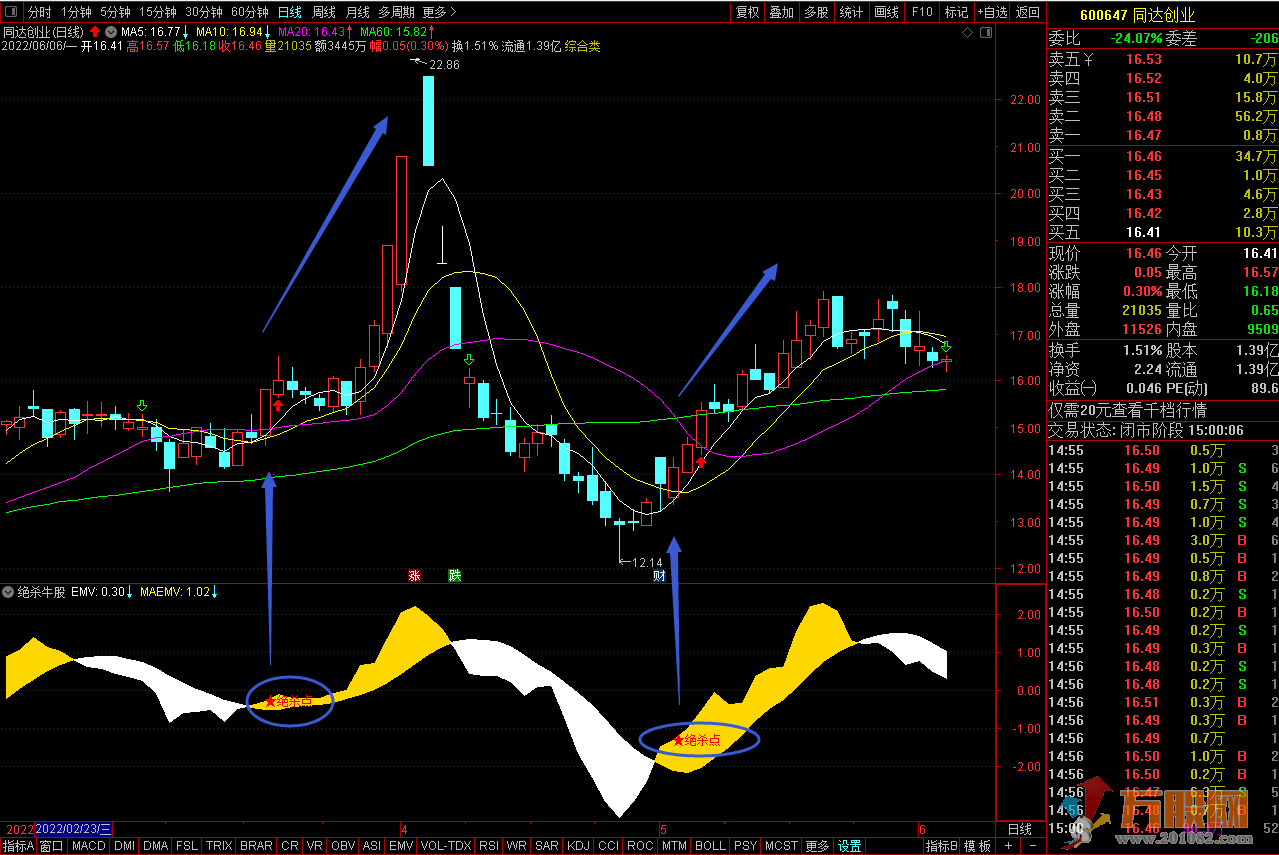Click the minus zoom button bottom right

point(1033,846)
